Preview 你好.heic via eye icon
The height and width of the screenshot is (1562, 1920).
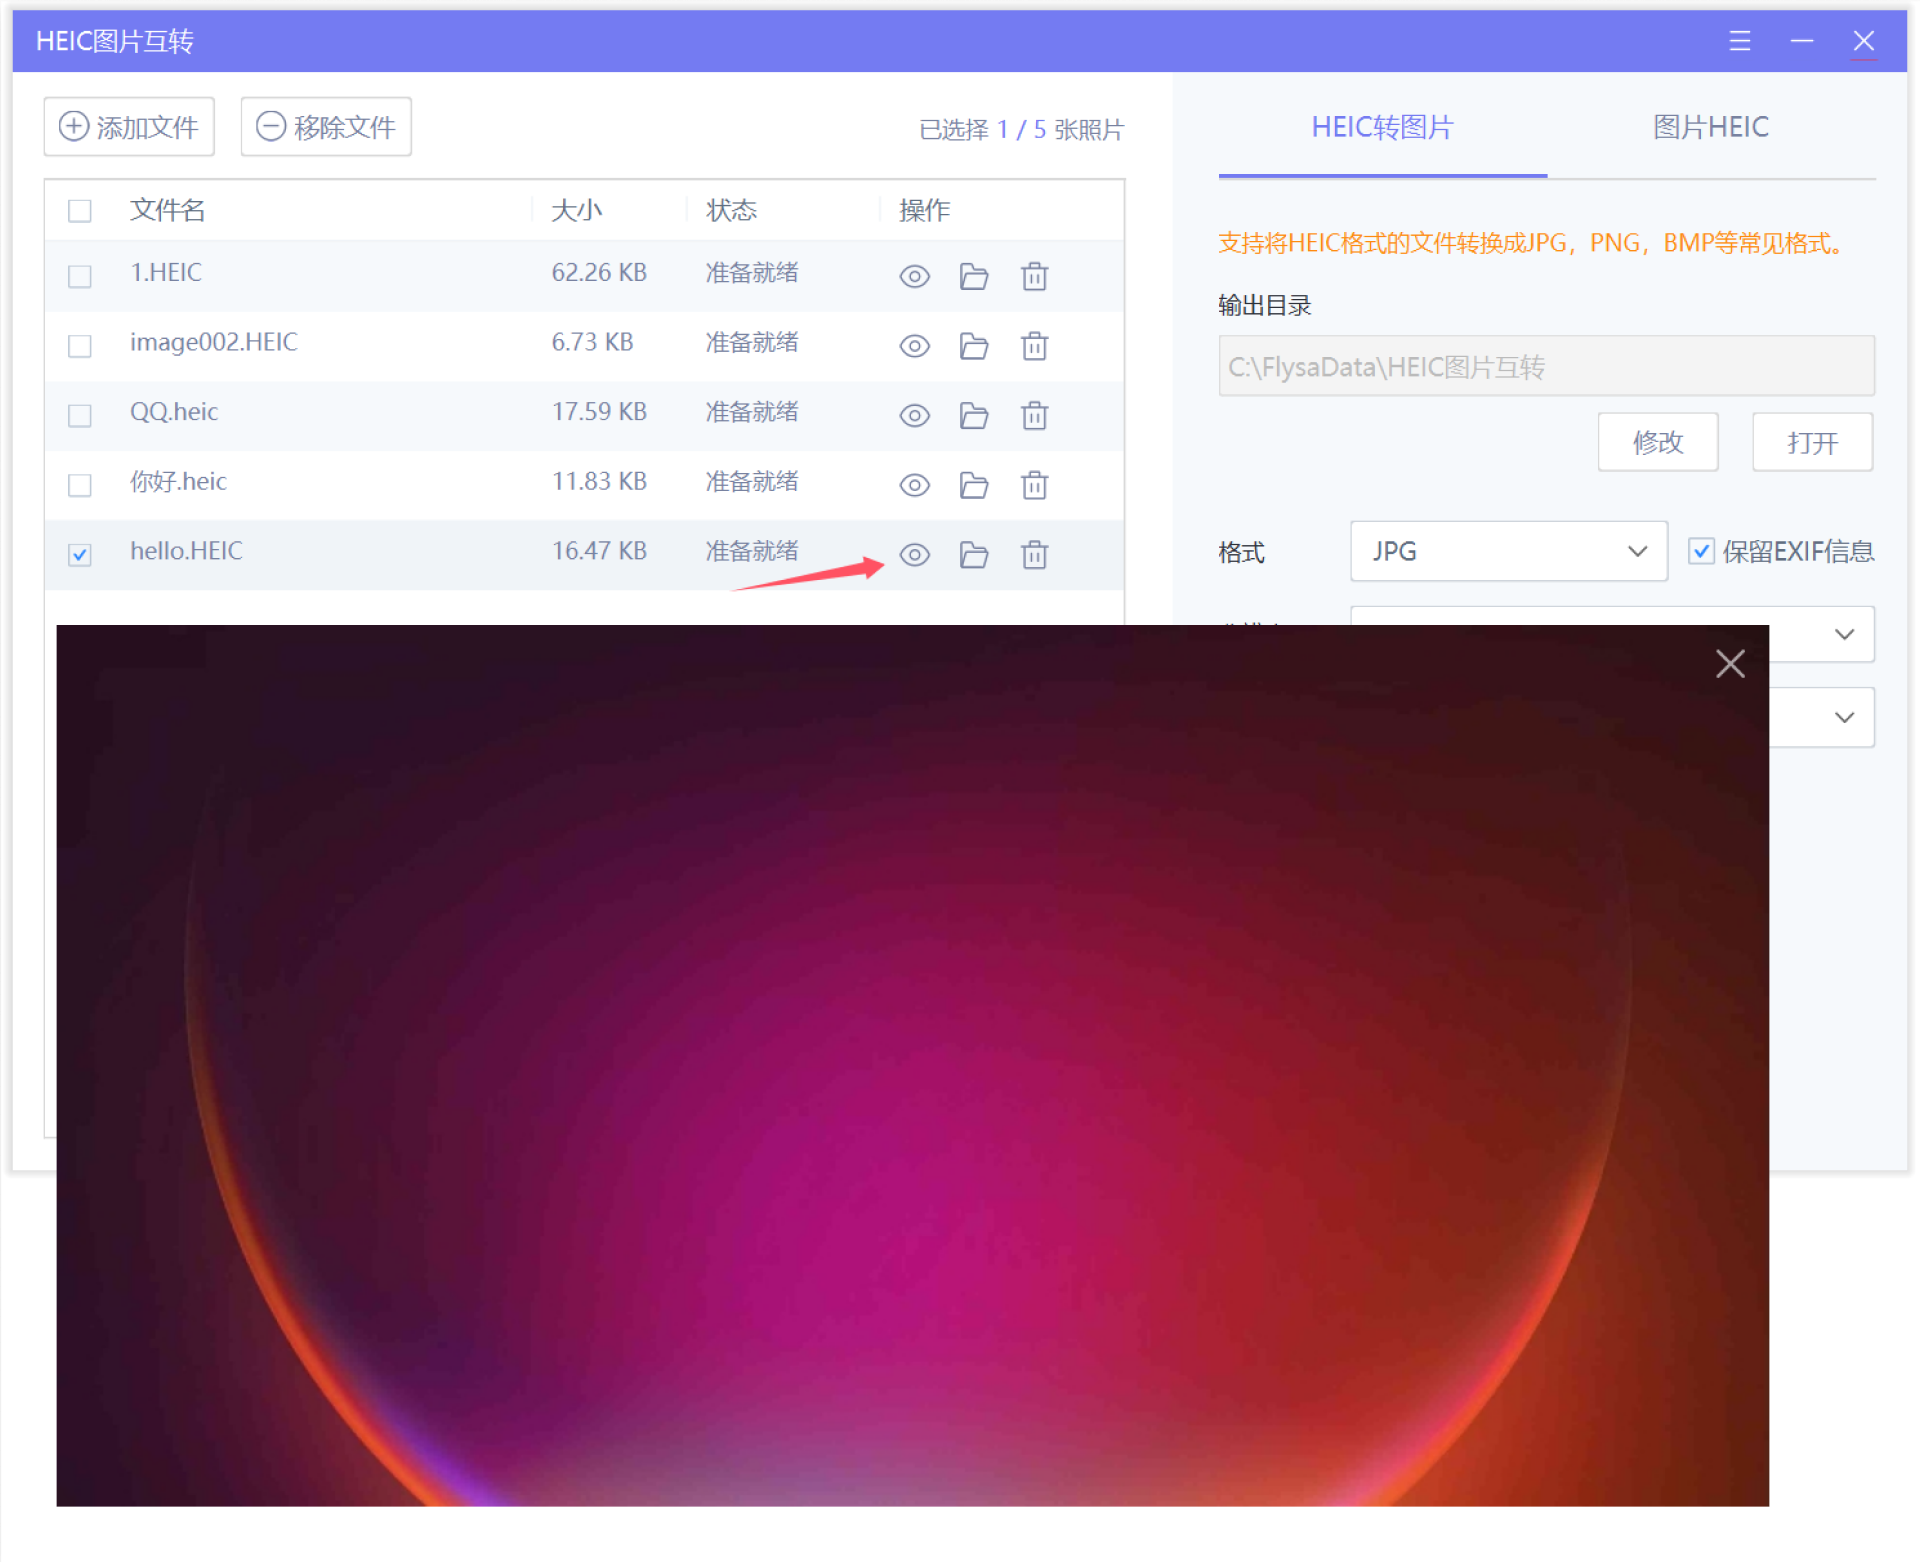pyautogui.click(x=914, y=485)
